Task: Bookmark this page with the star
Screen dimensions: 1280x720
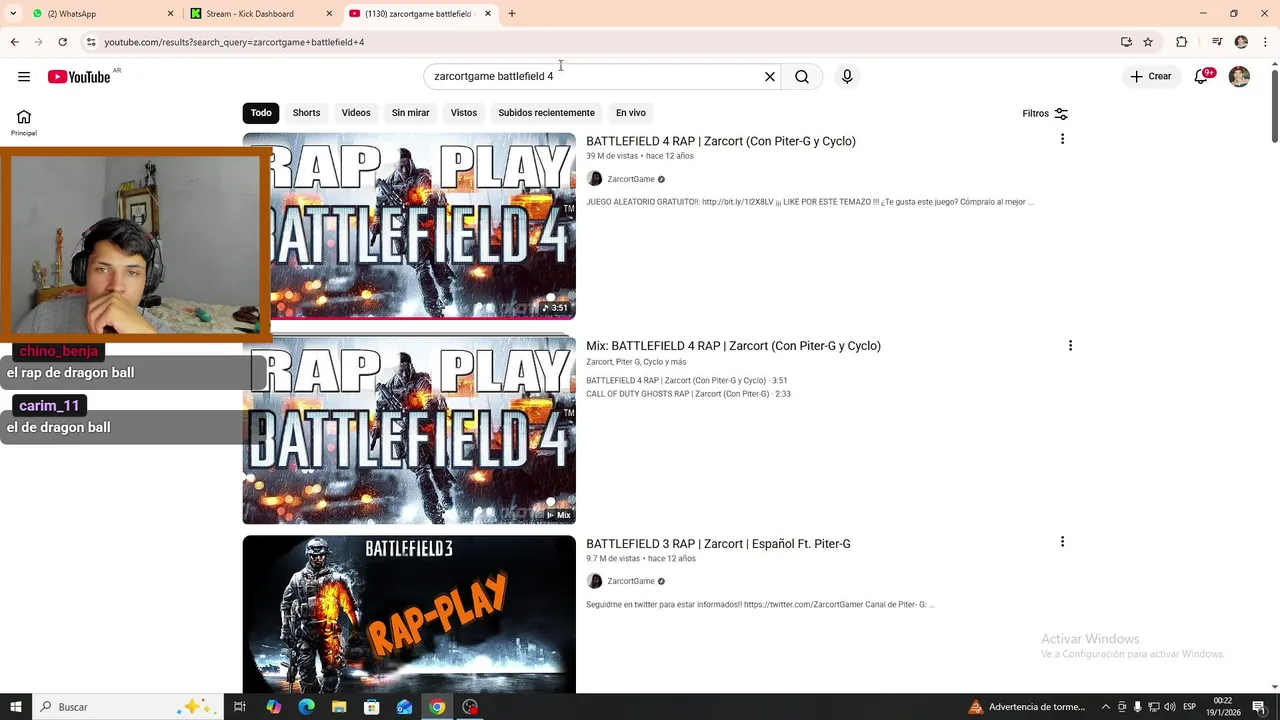Action: point(1148,42)
